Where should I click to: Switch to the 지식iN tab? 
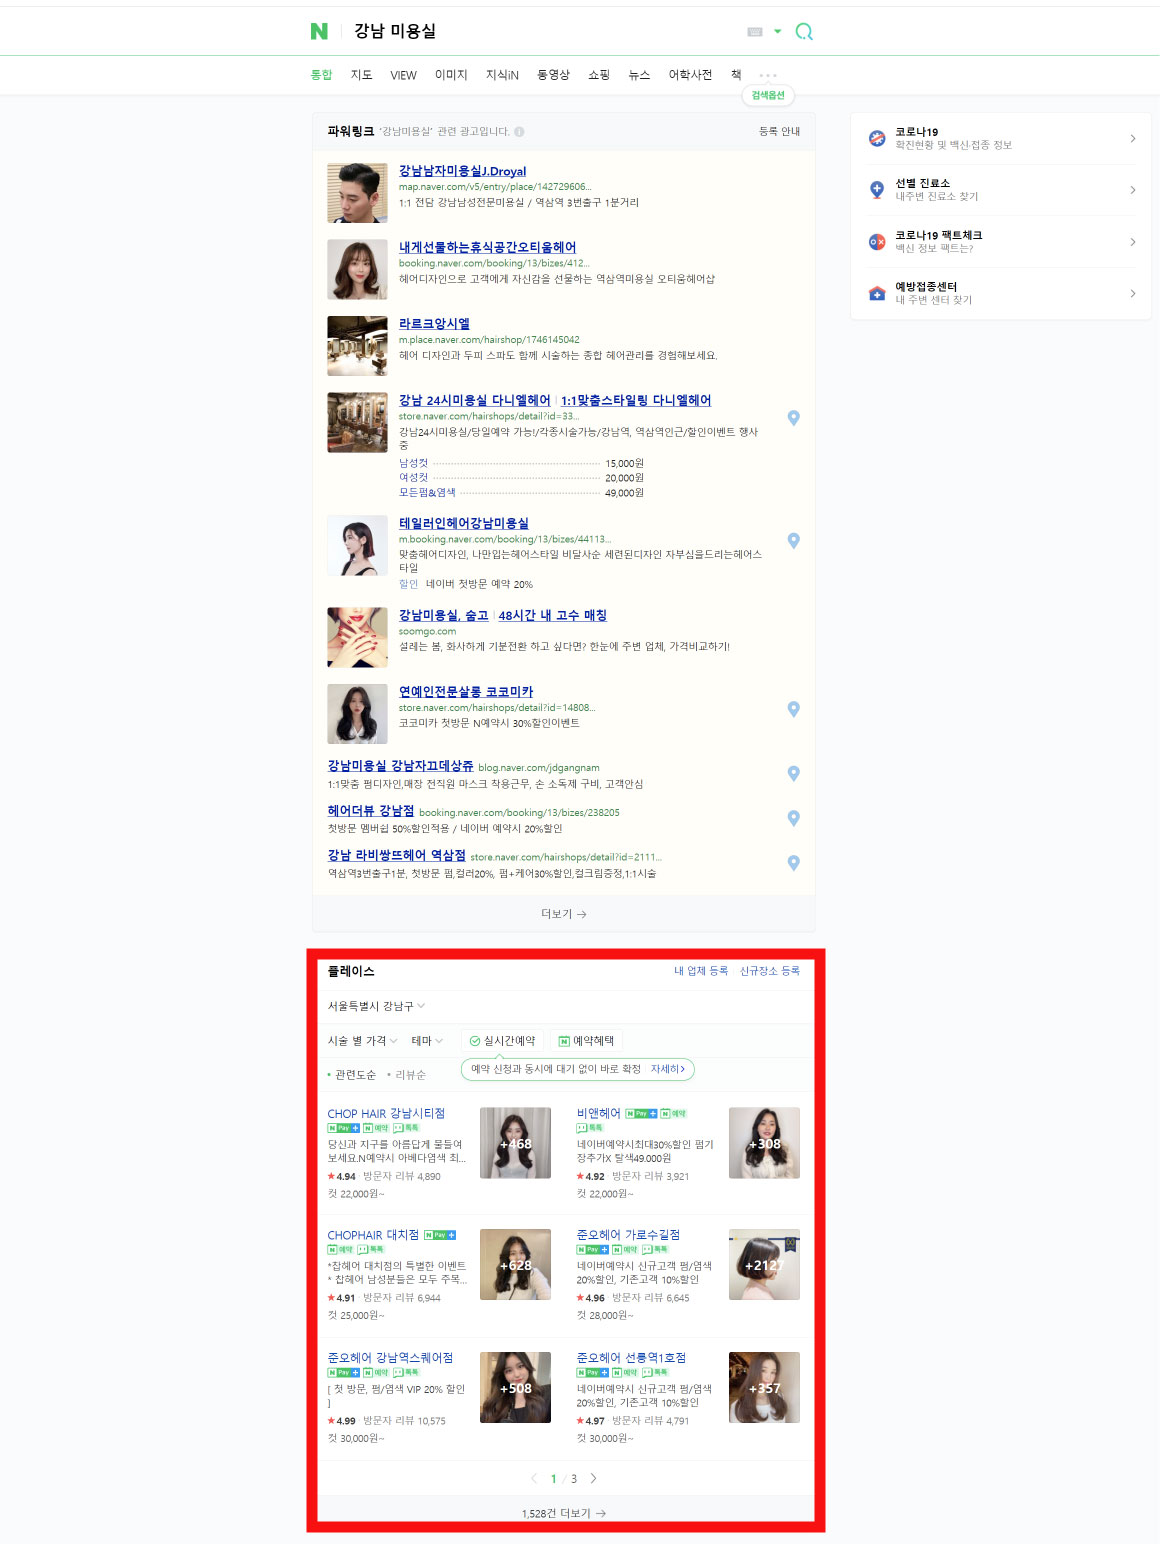pos(502,75)
